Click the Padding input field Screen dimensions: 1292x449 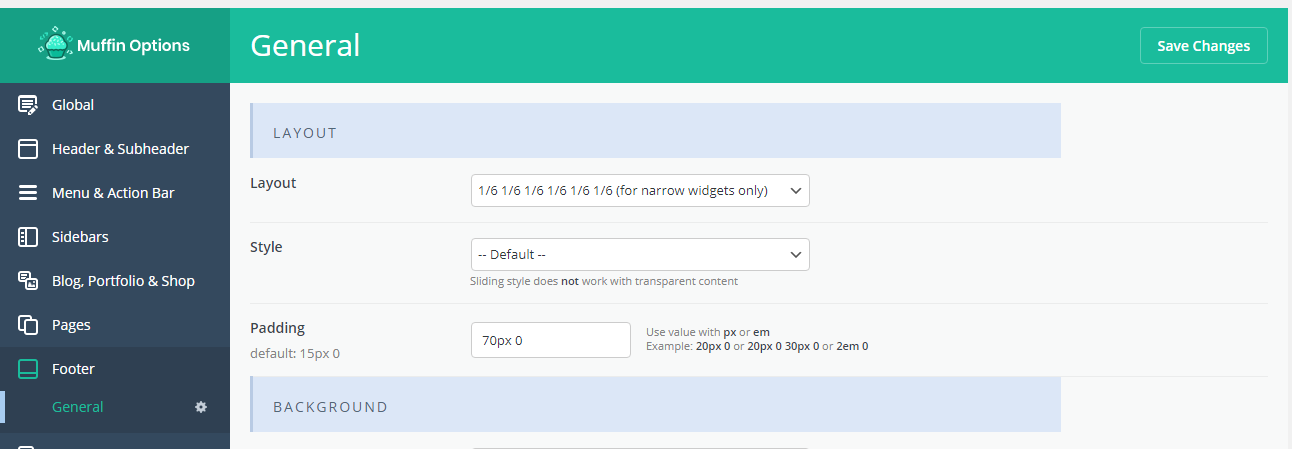coord(551,340)
